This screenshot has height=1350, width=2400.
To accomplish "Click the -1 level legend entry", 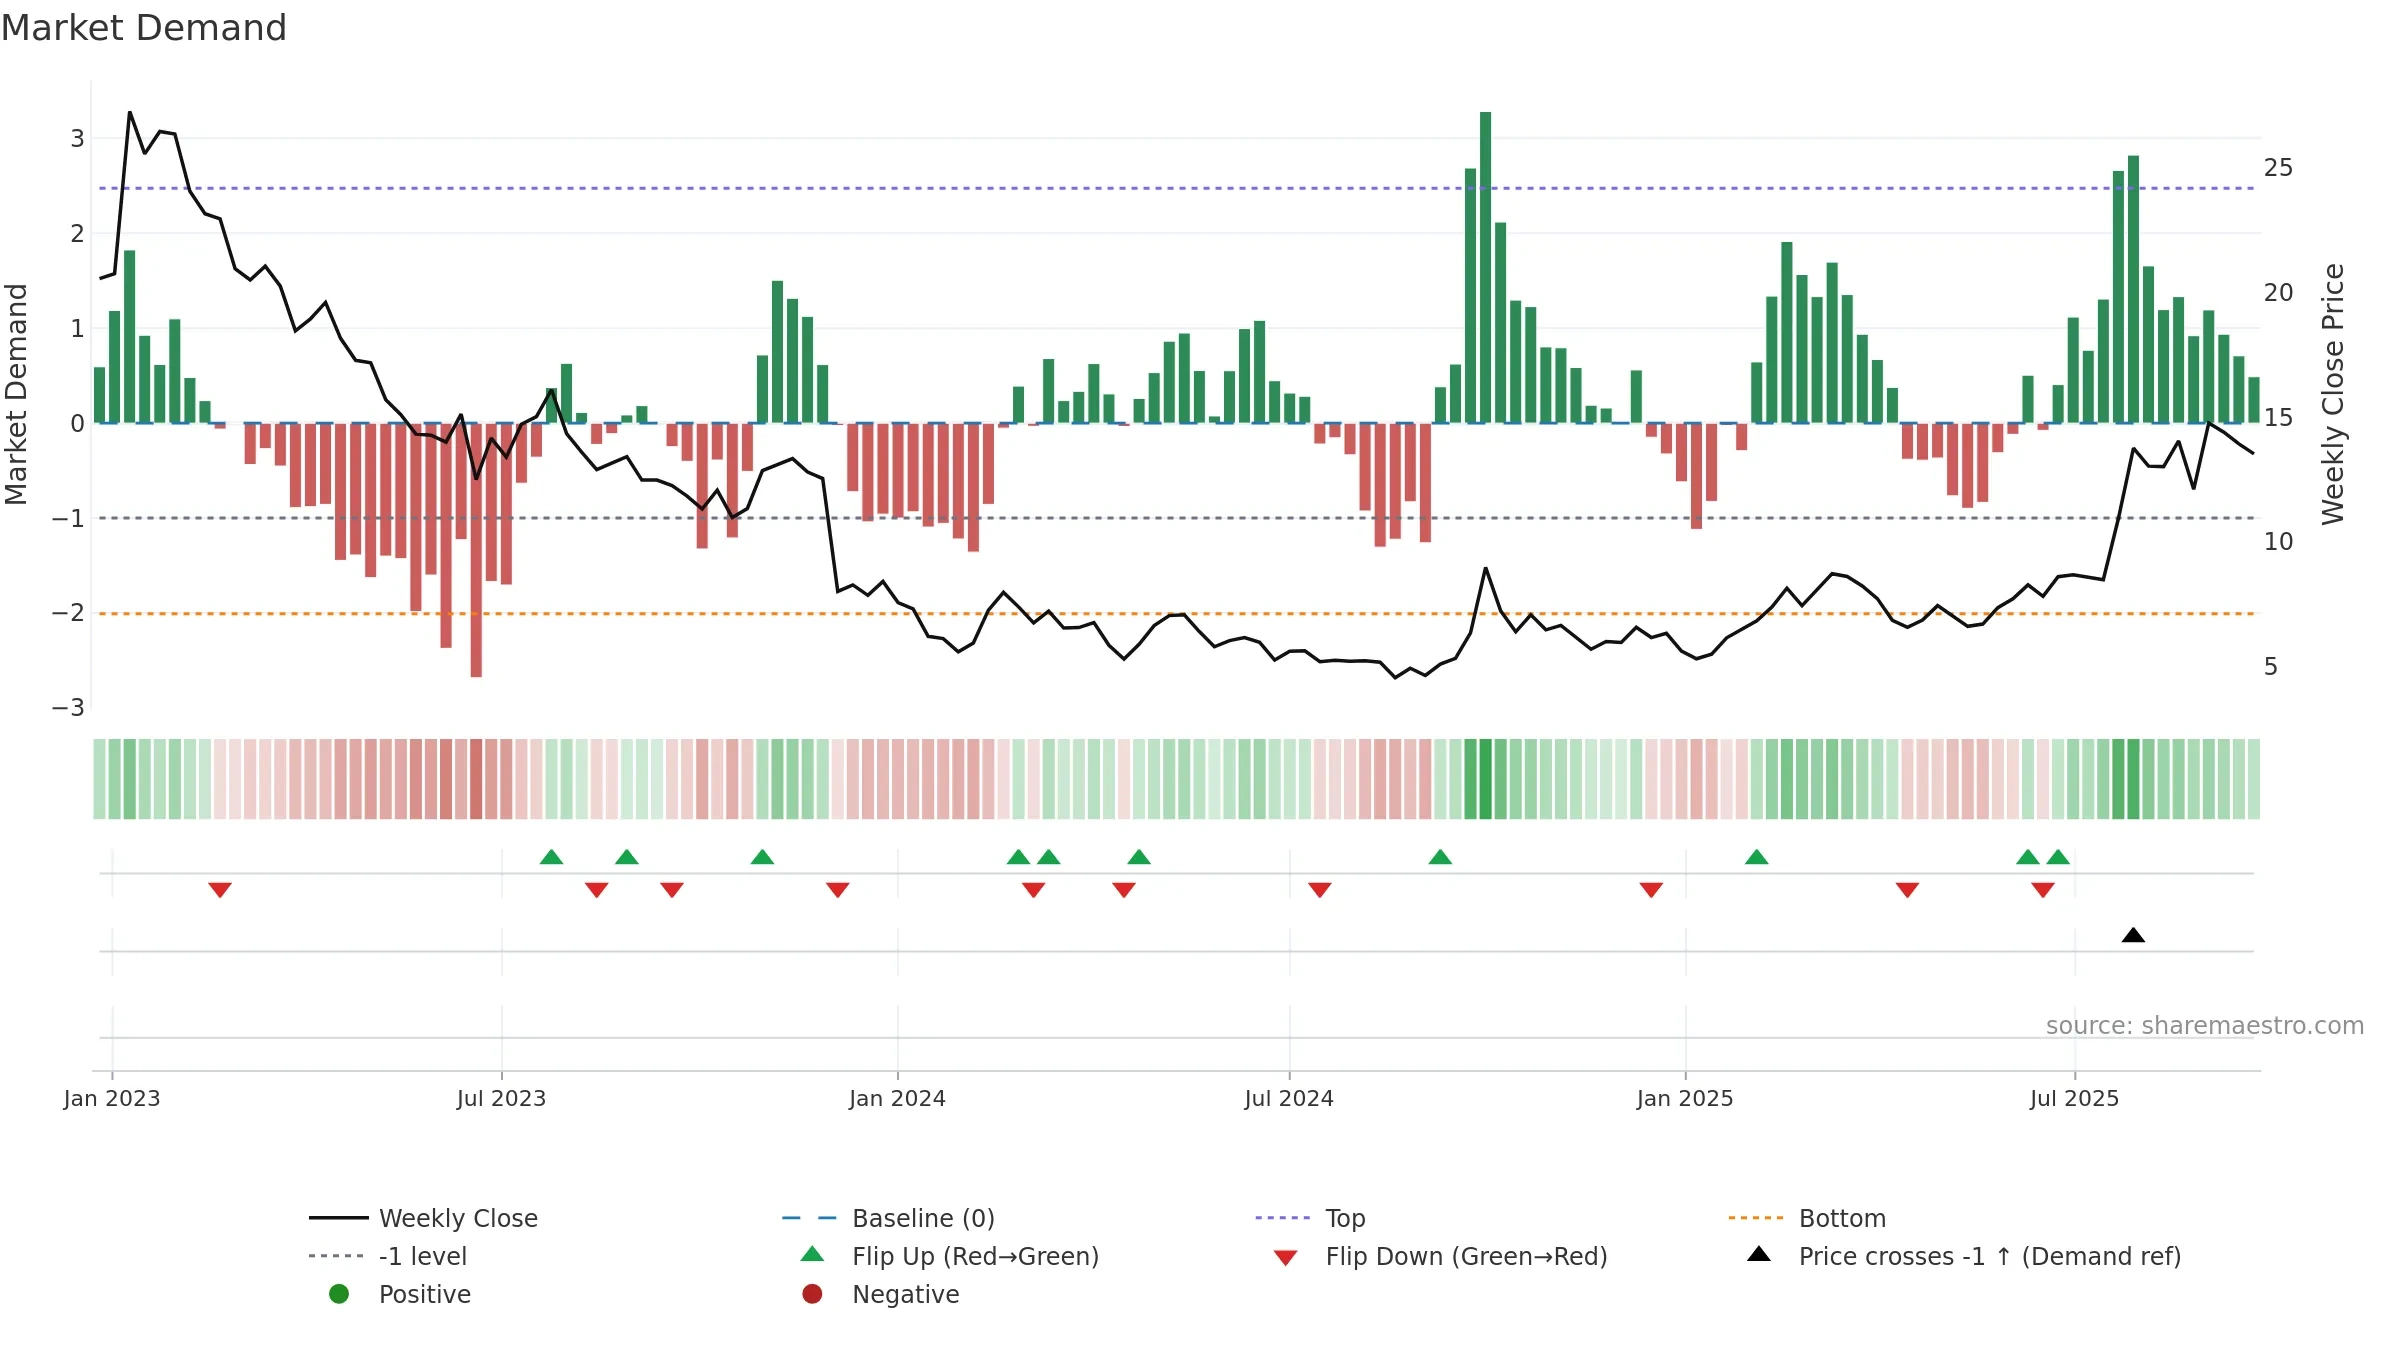I will [388, 1256].
